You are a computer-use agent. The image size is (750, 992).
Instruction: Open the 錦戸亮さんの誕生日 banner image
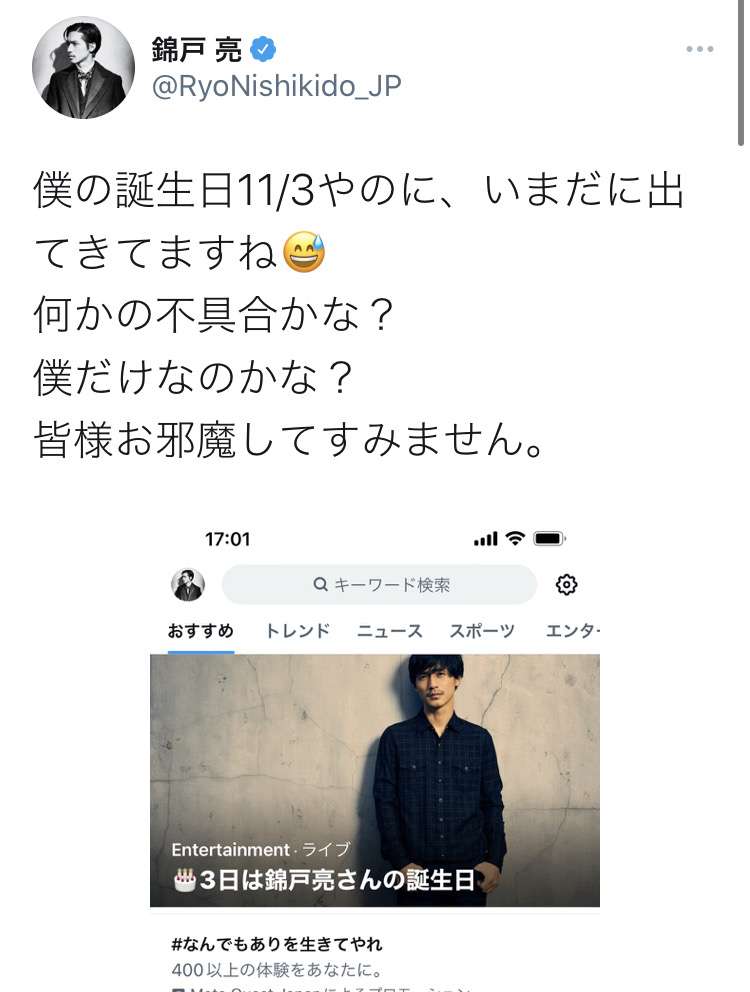tap(375, 780)
